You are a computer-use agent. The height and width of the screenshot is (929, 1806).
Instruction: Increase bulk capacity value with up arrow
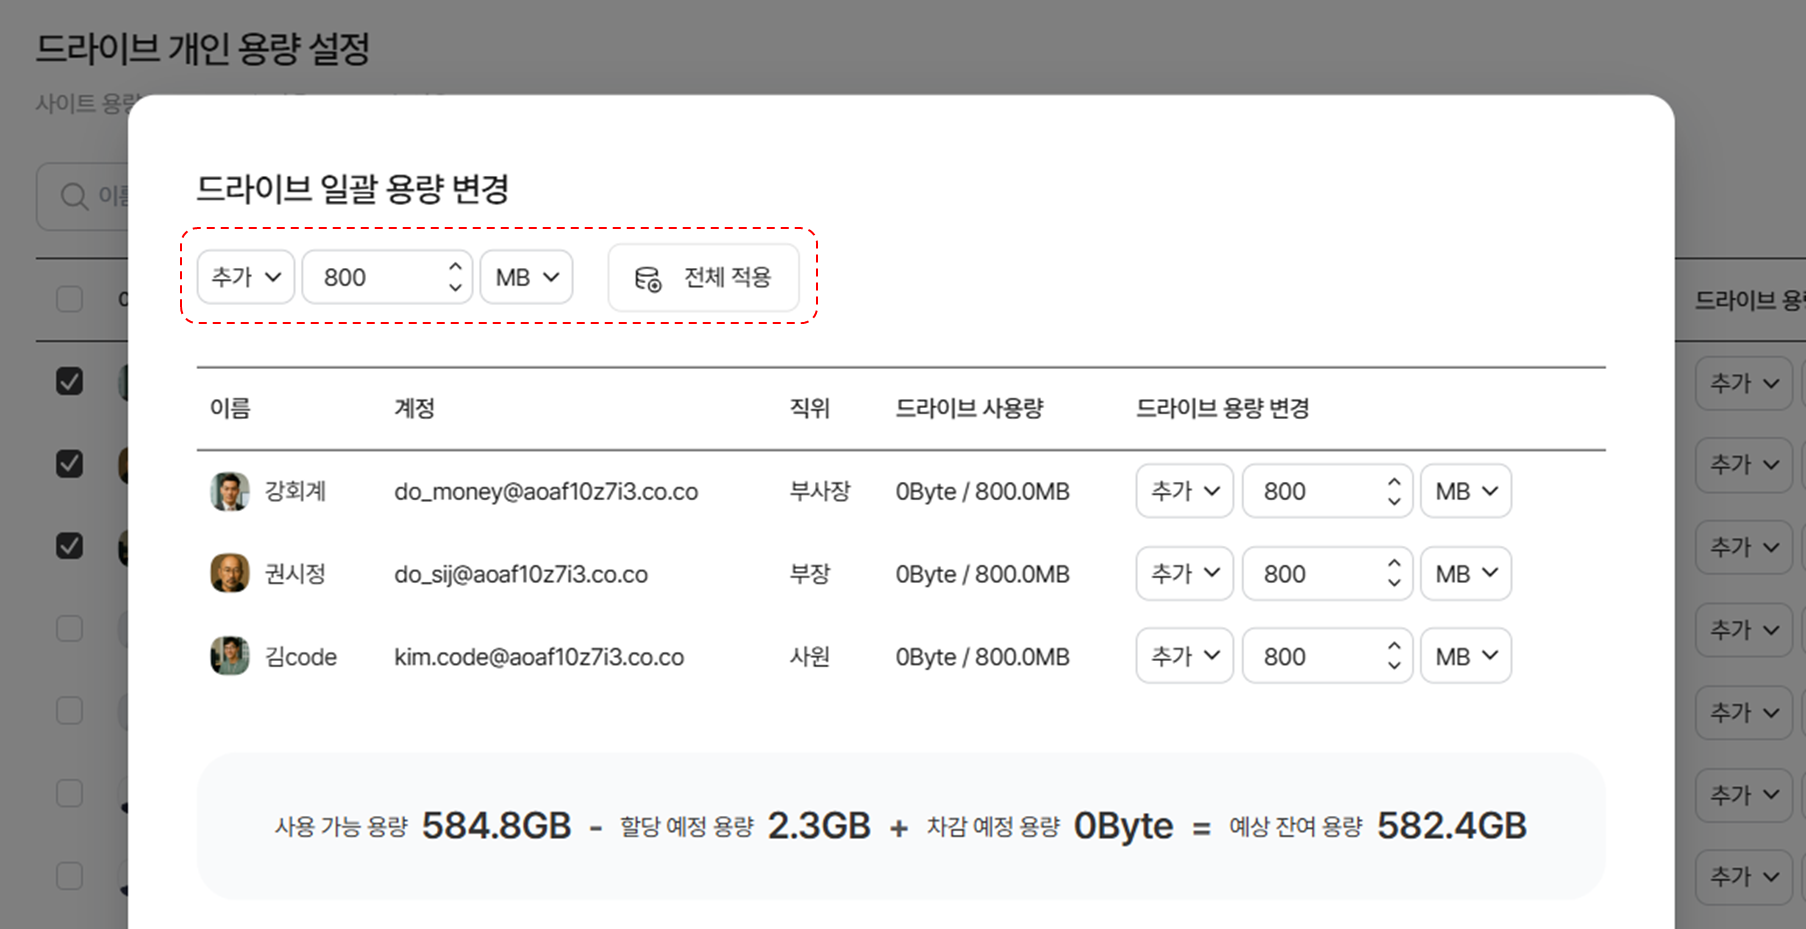[455, 267]
